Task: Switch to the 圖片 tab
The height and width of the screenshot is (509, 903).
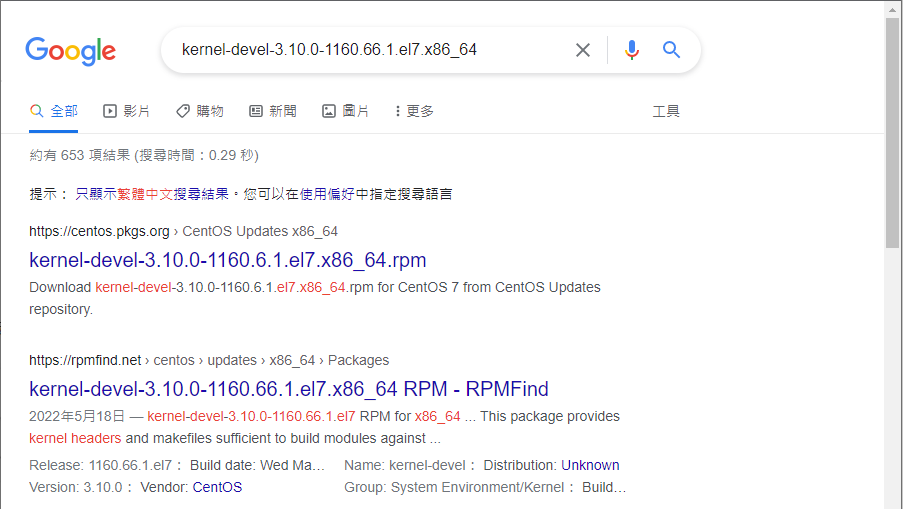Action: pyautogui.click(x=345, y=111)
